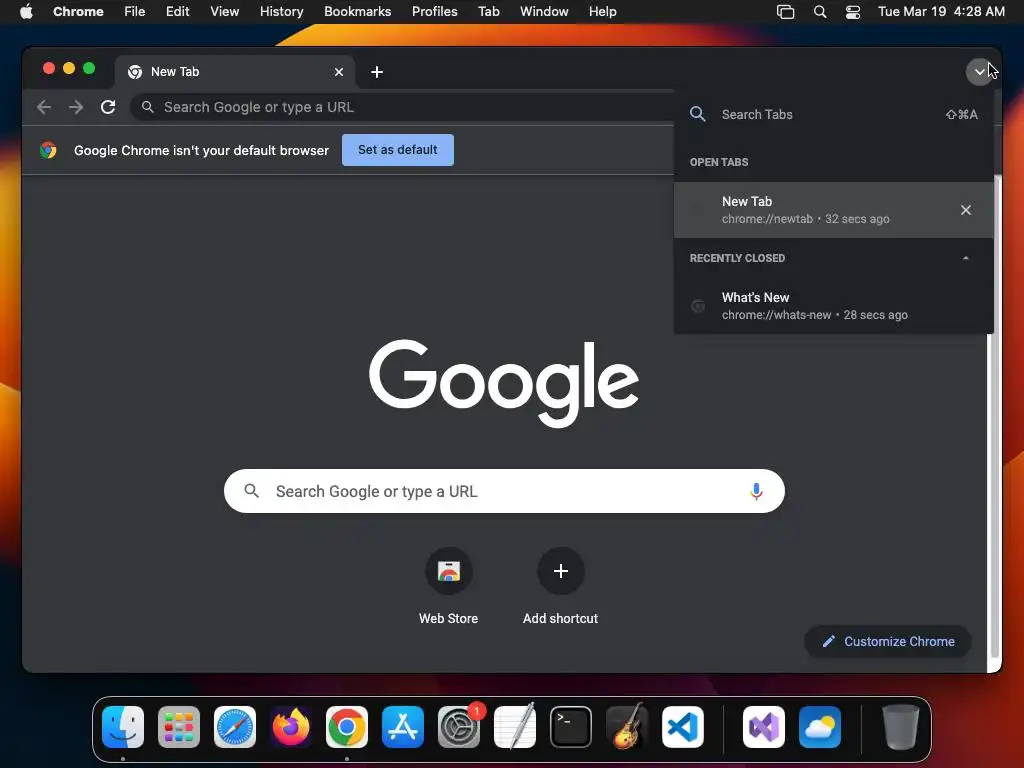
Task: Reopen the What's New recently closed tab
Action: click(834, 306)
